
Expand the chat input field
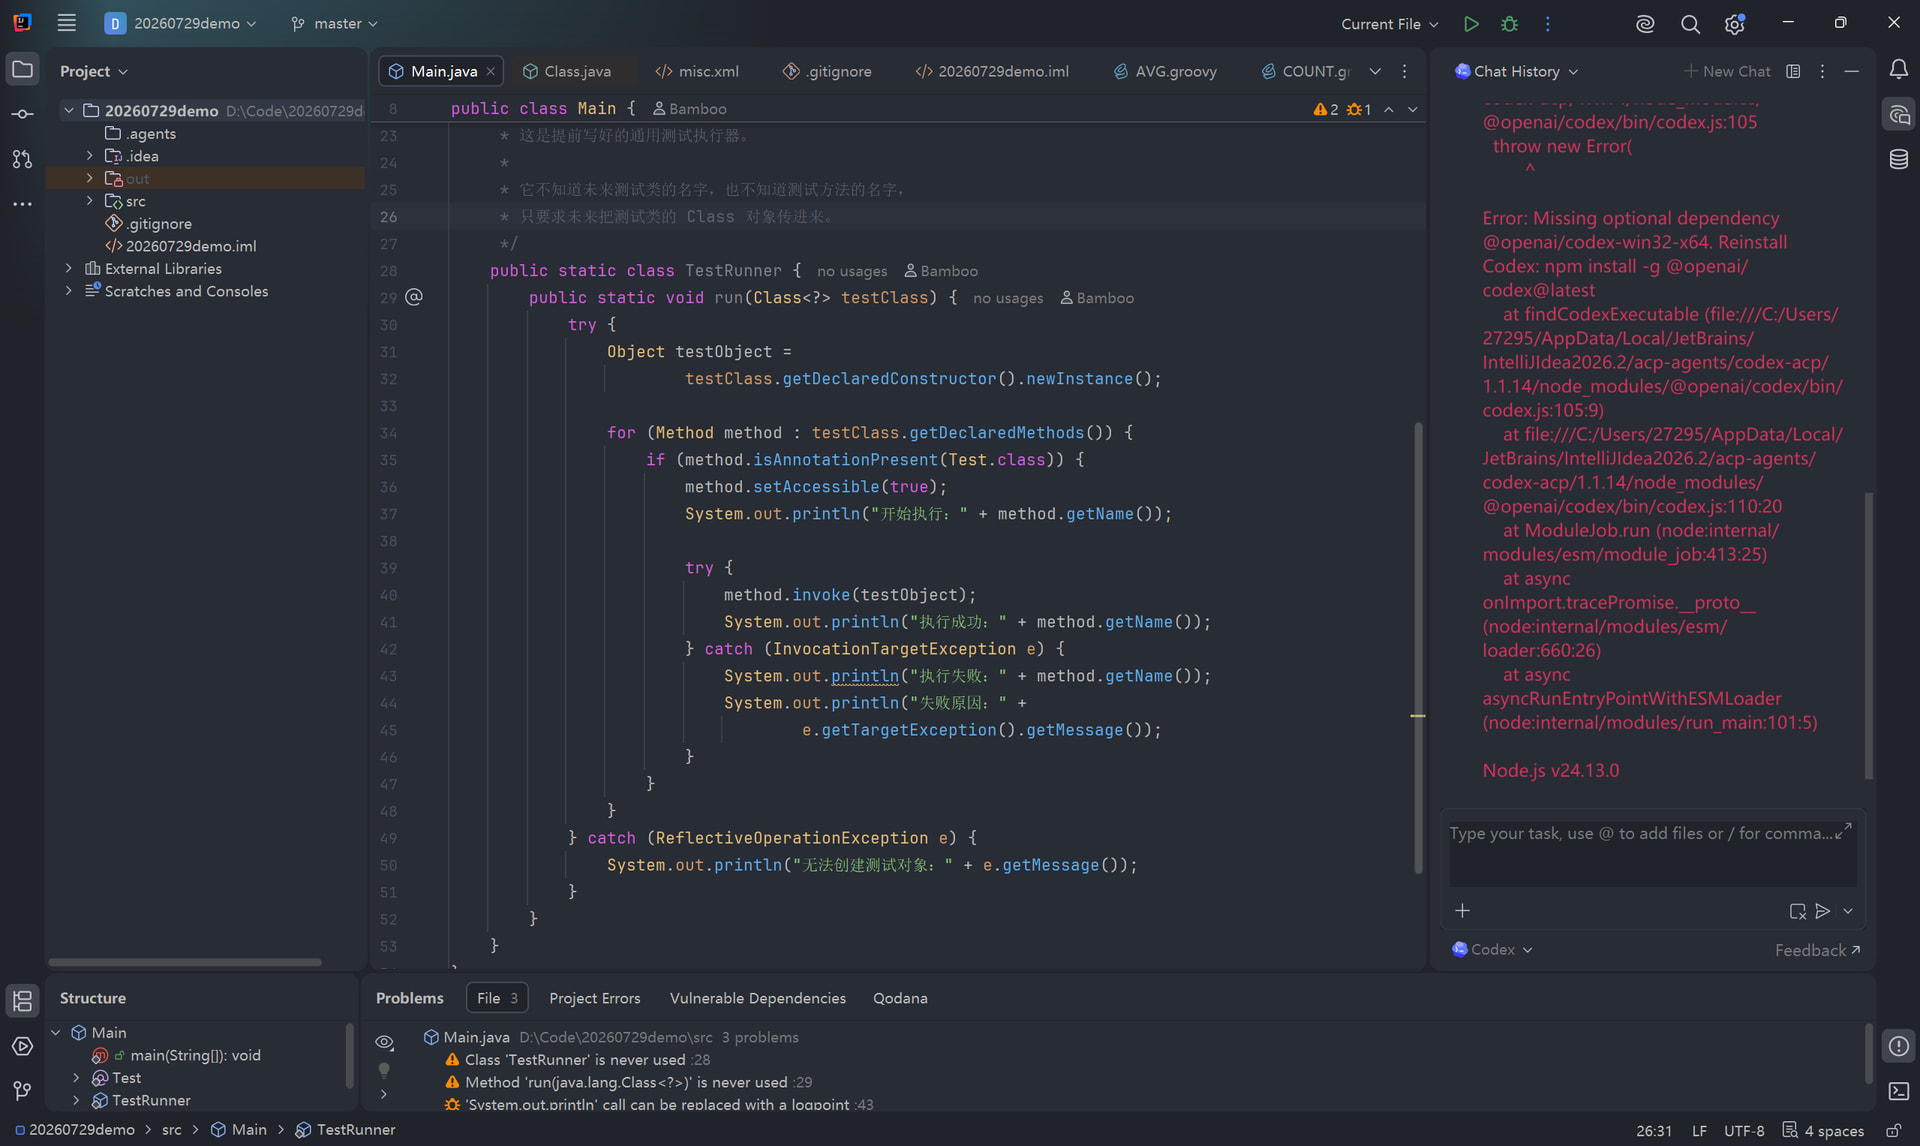[1843, 831]
